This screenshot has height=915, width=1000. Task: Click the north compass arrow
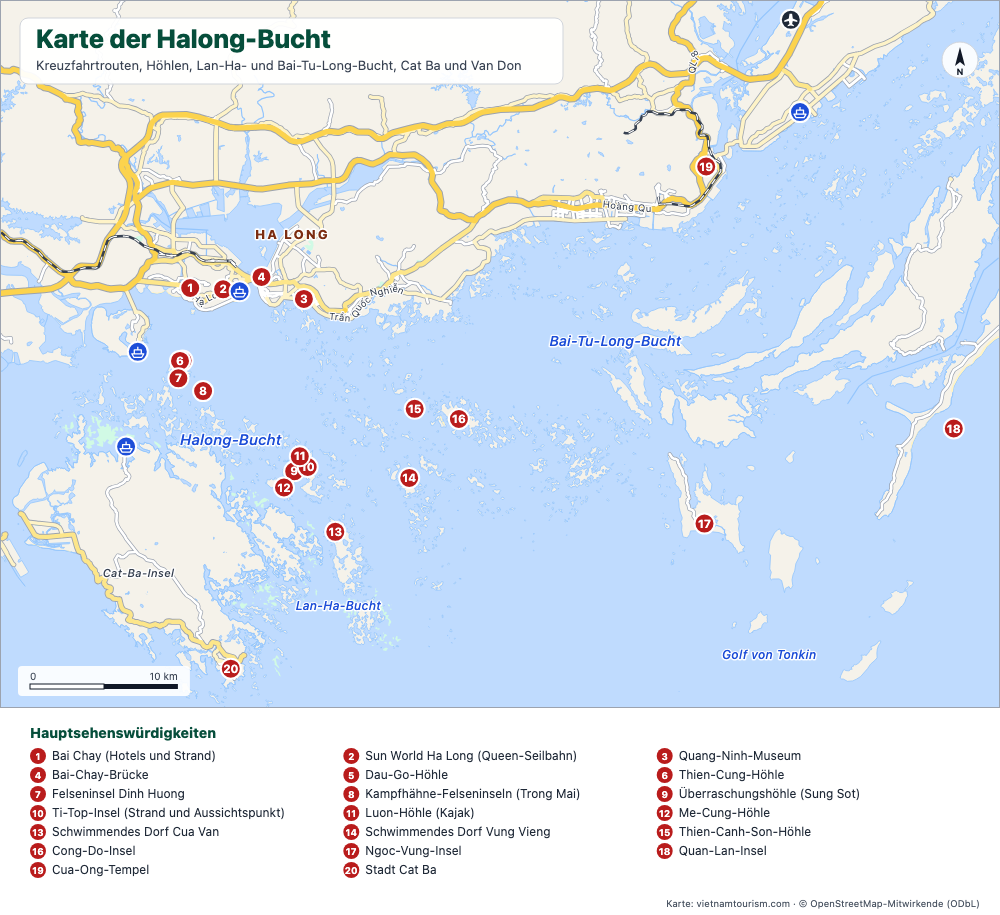[960, 60]
